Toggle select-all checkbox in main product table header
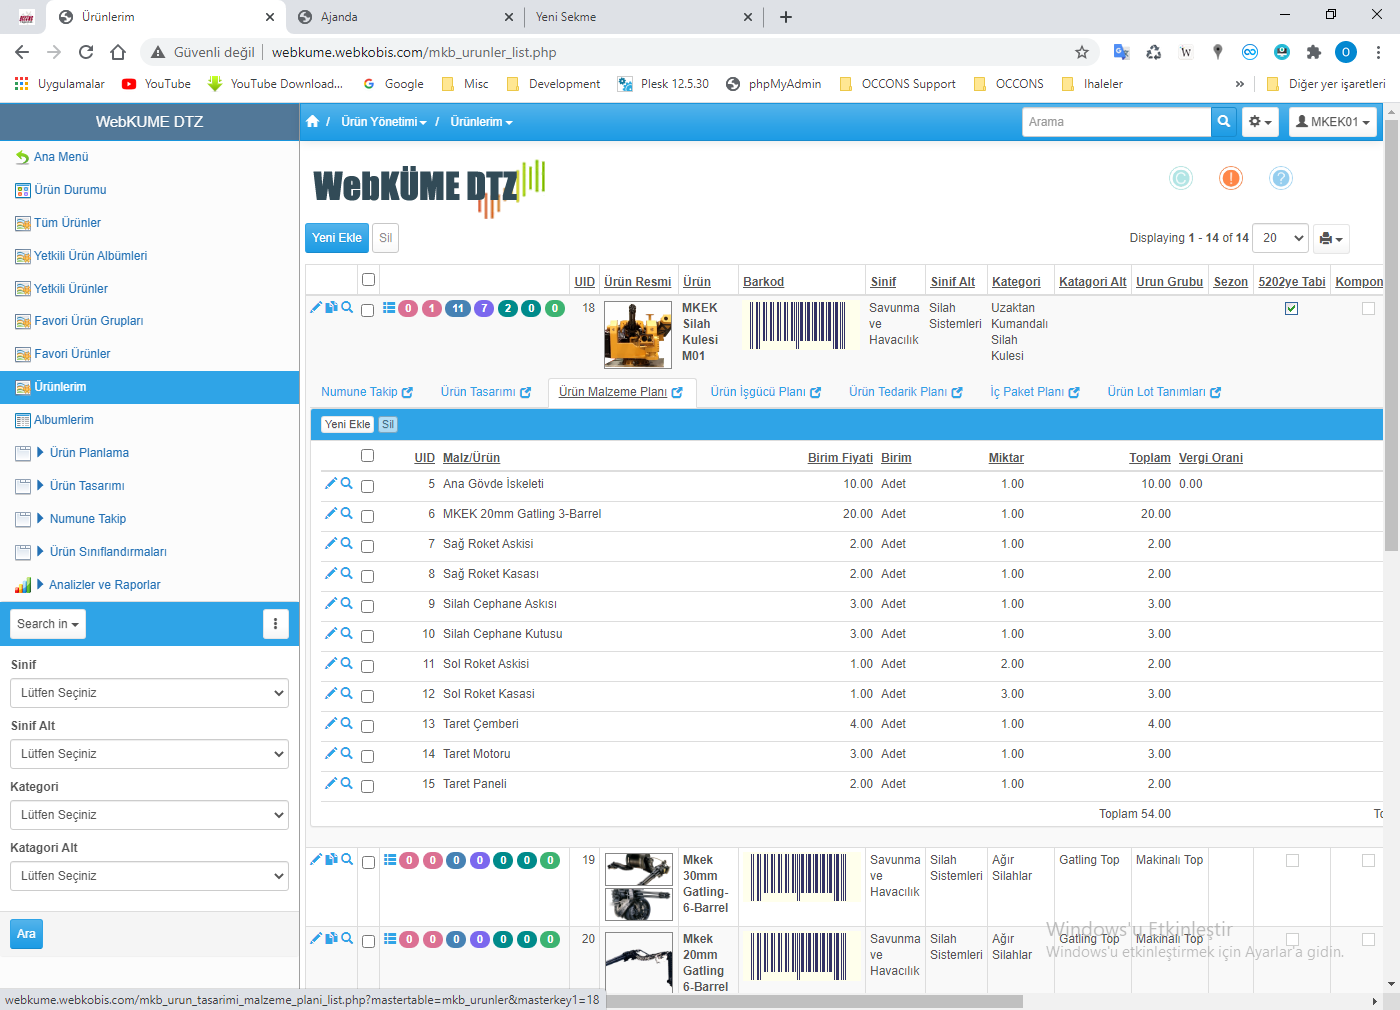The width and height of the screenshot is (1400, 1010). (x=368, y=280)
